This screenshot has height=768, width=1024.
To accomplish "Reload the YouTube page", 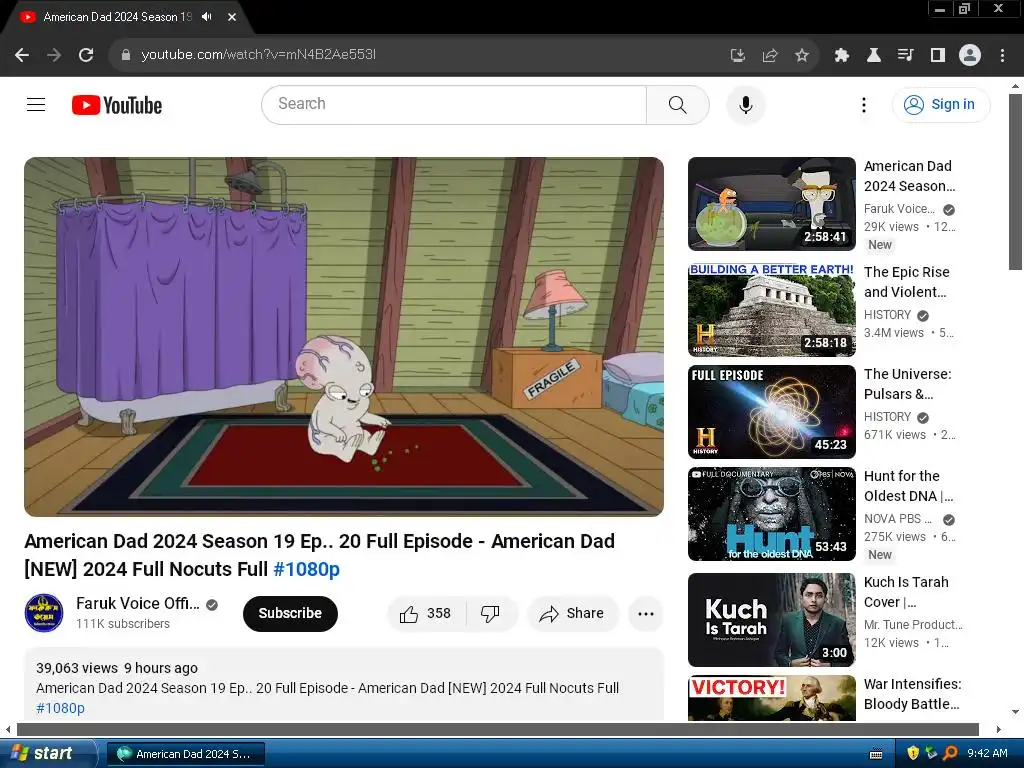I will 86,55.
